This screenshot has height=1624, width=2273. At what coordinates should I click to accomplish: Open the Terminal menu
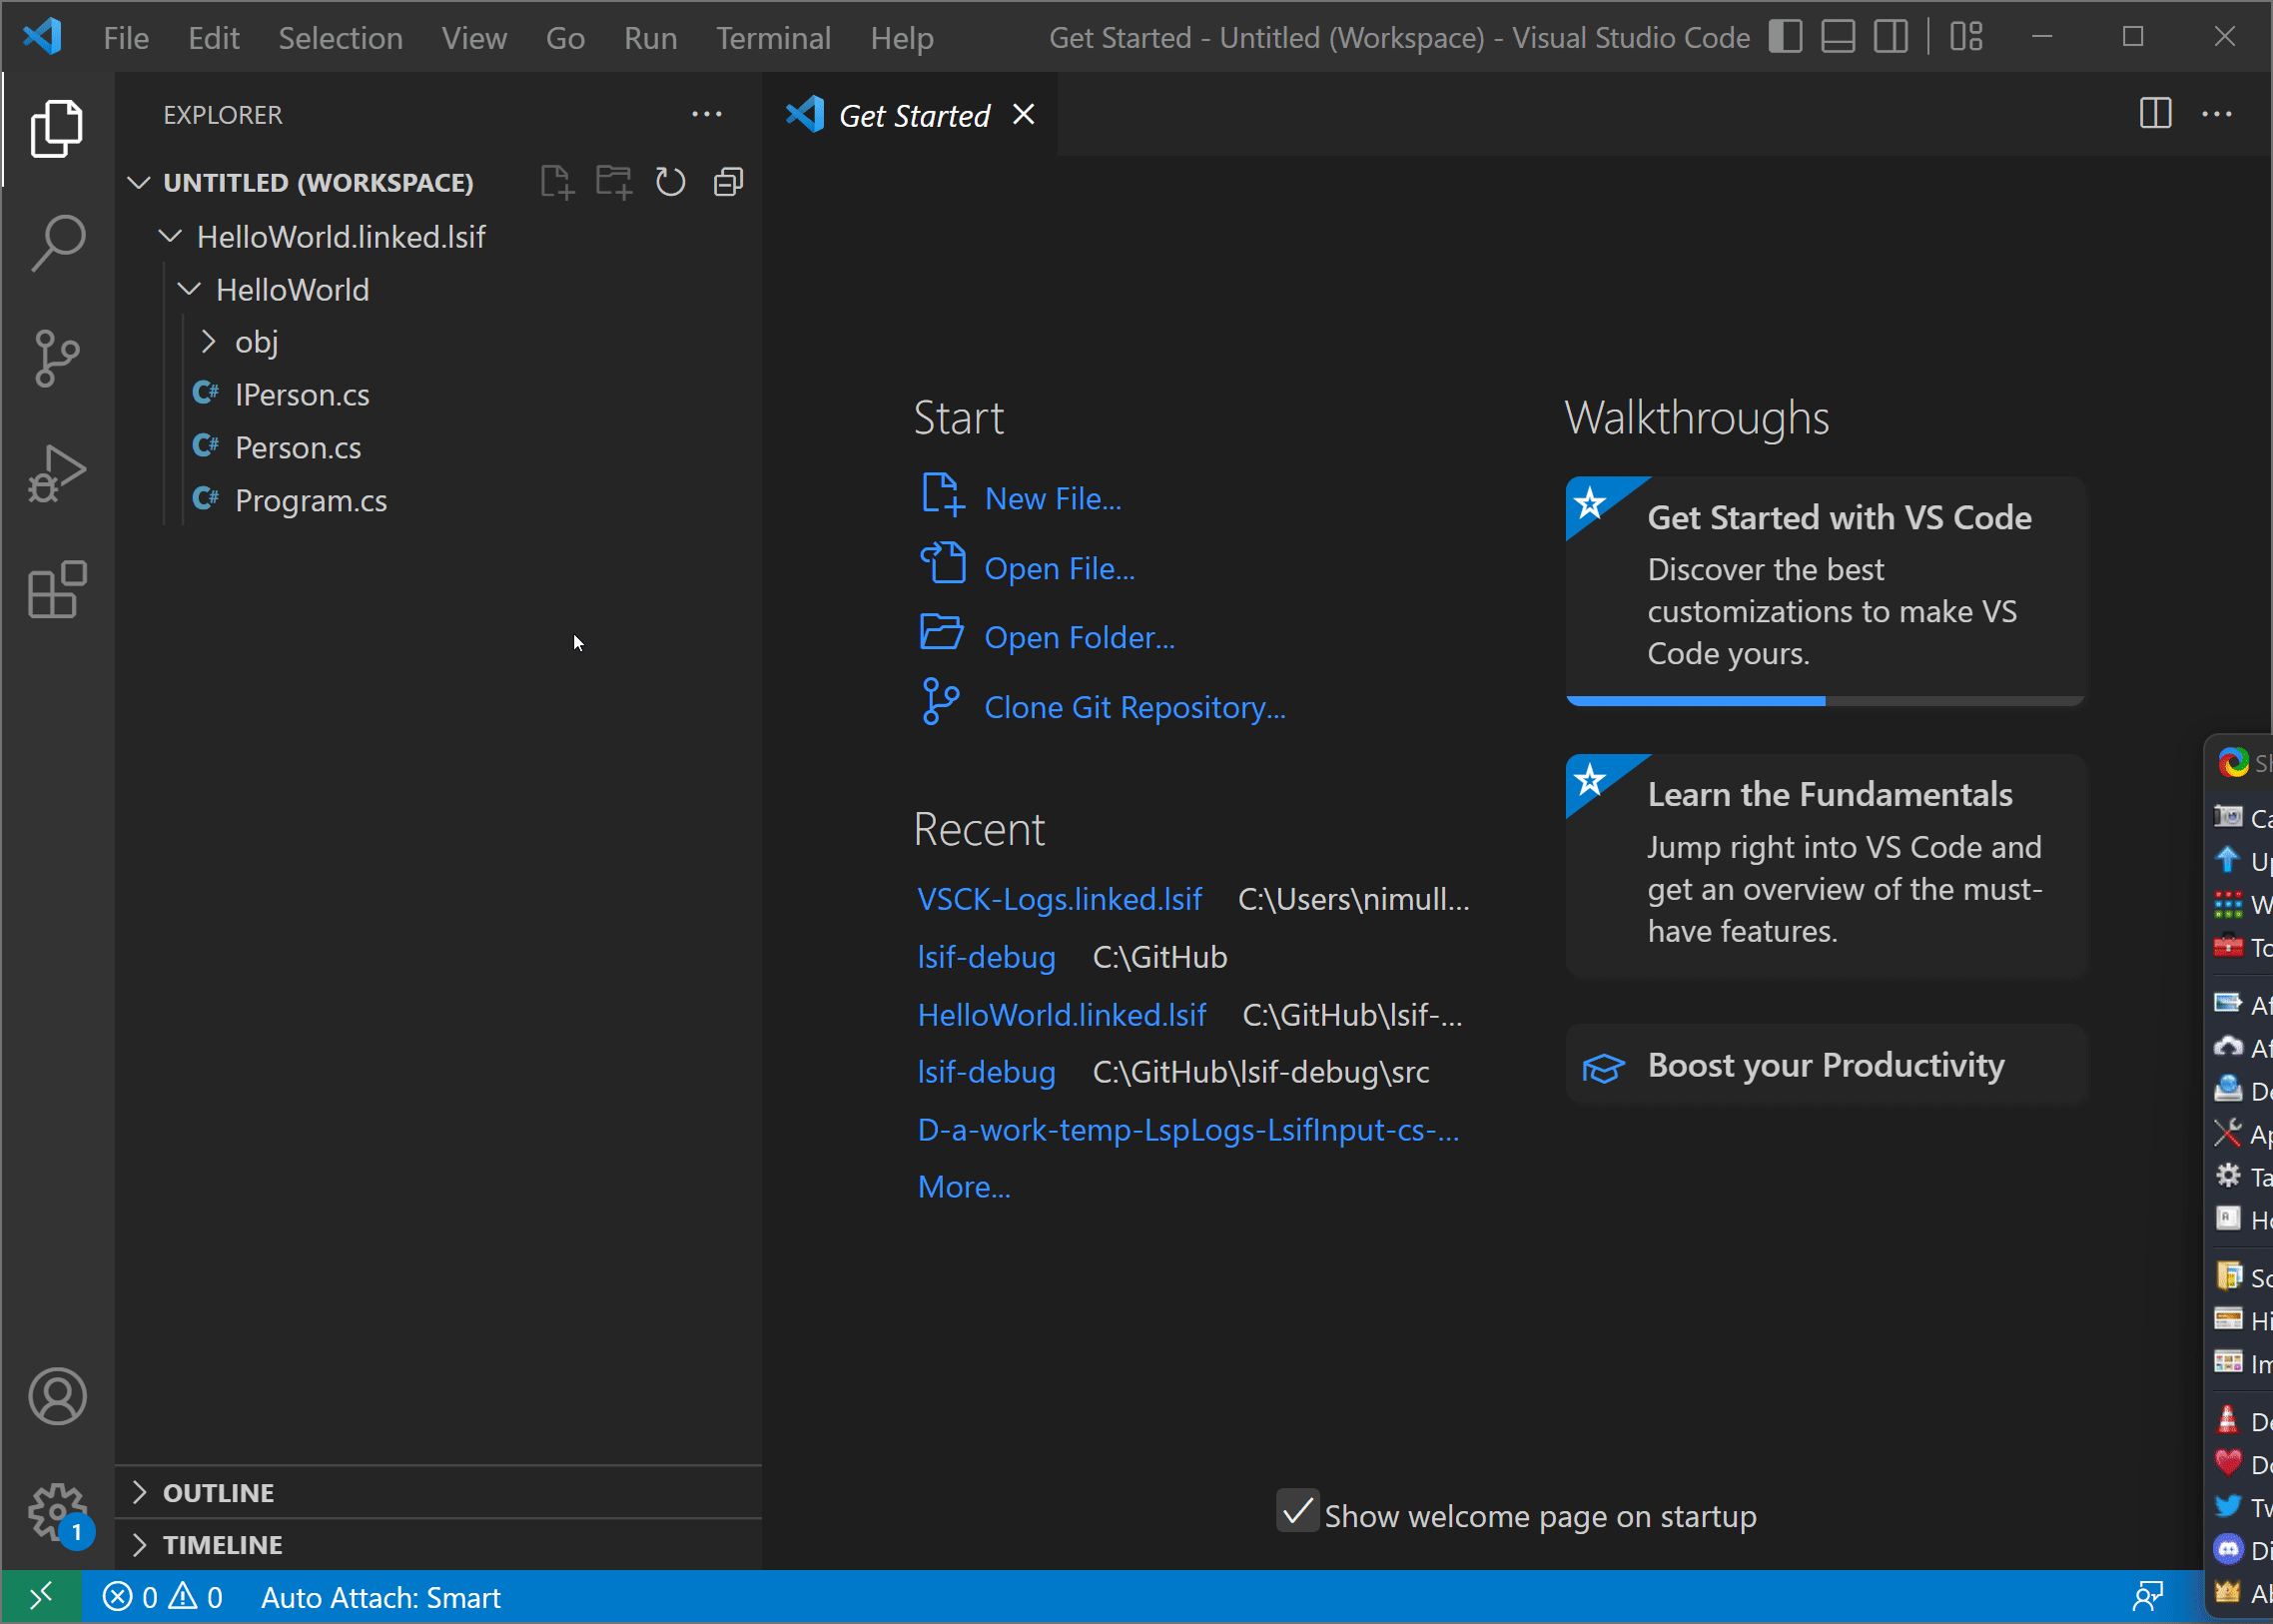pos(773,38)
